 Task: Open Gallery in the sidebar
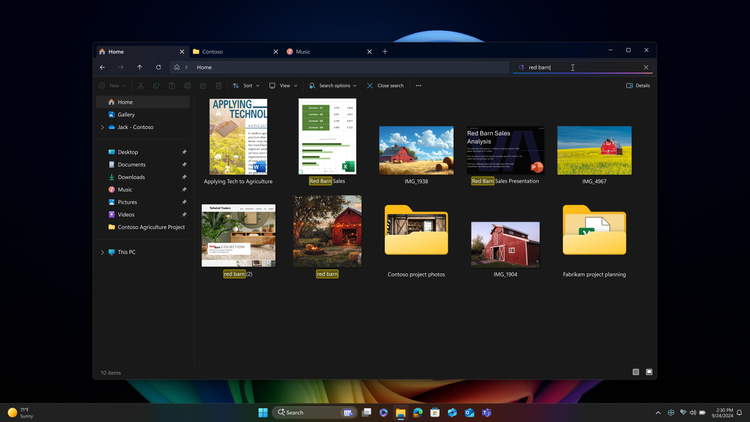pos(125,114)
